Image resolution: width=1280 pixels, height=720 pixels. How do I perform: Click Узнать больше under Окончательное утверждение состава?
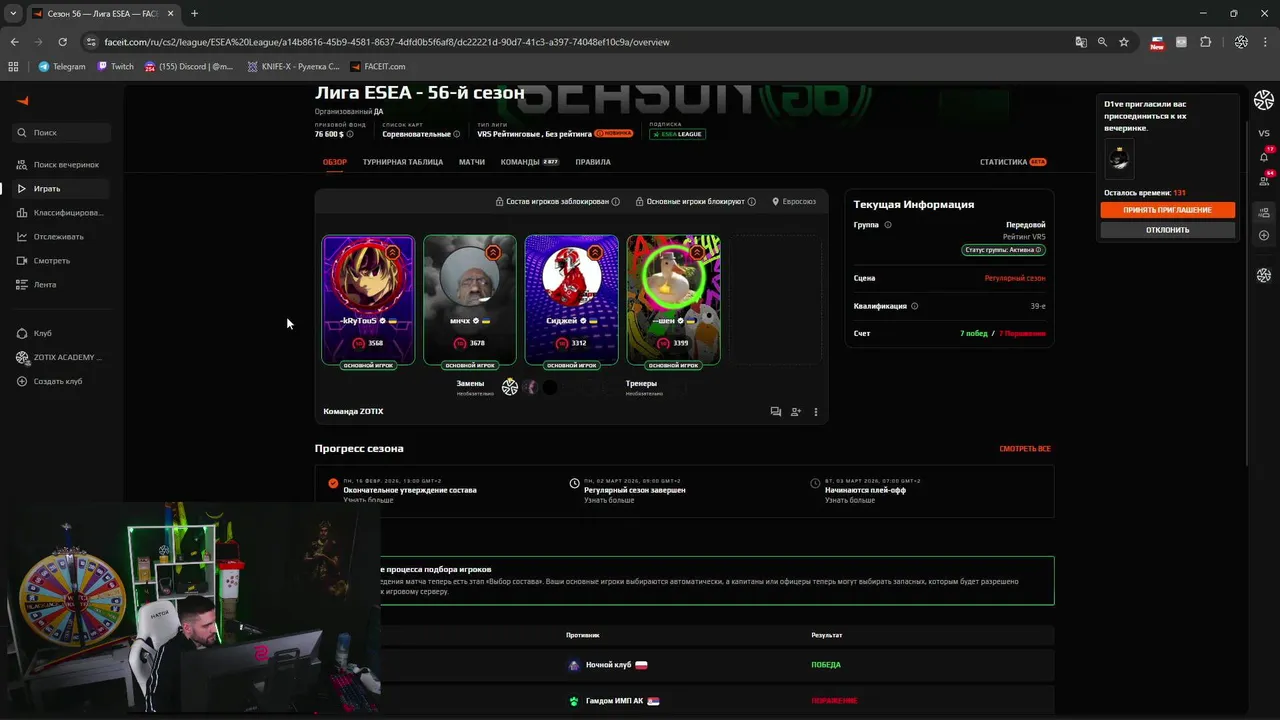coord(368,500)
